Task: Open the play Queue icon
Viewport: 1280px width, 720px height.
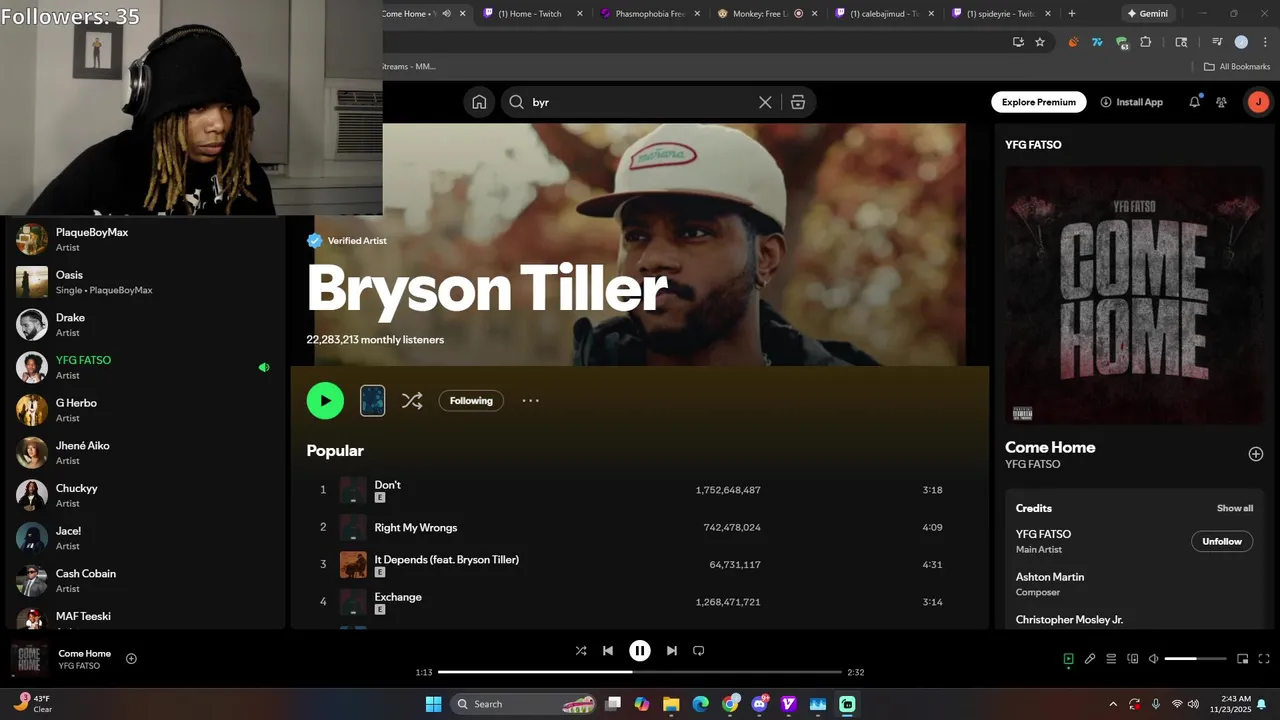Action: tap(1111, 659)
